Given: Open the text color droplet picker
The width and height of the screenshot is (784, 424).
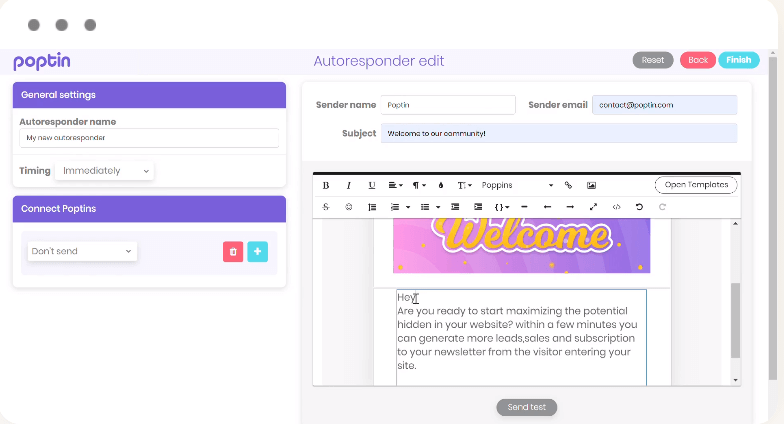Looking at the screenshot, I should (x=441, y=186).
